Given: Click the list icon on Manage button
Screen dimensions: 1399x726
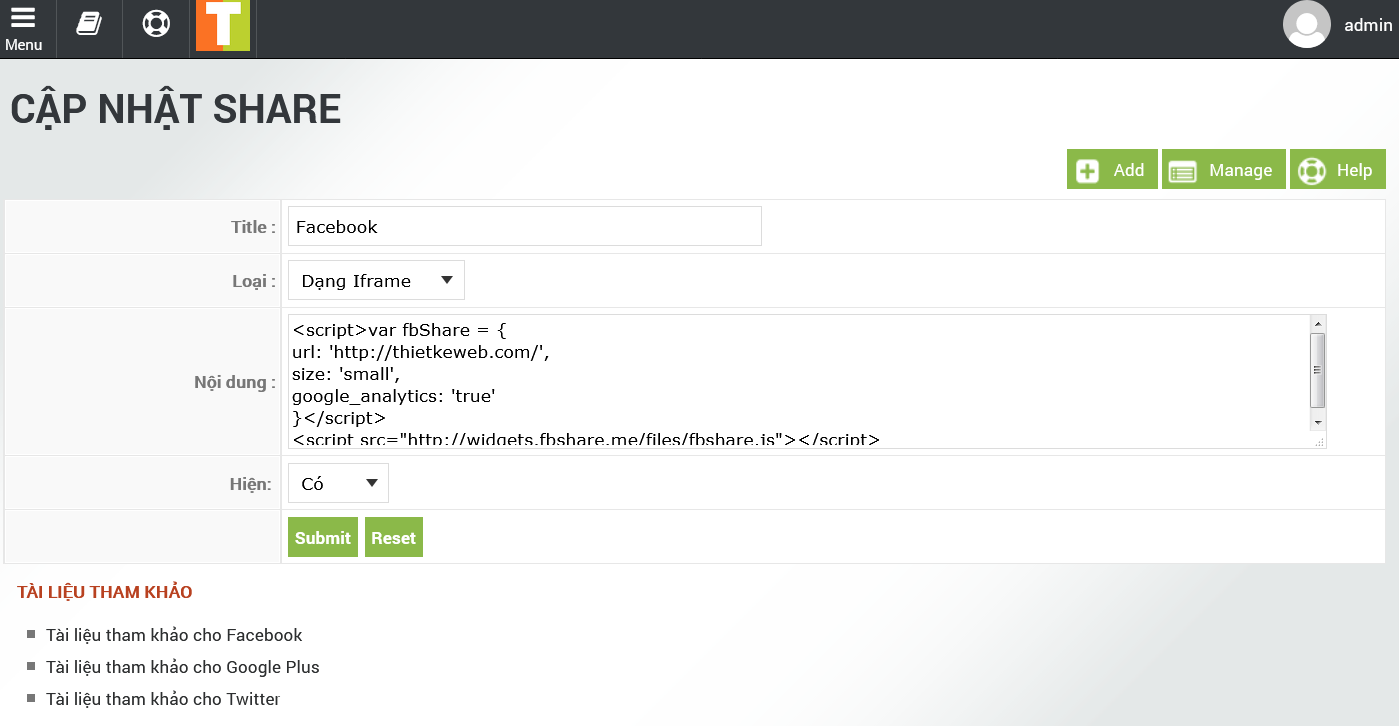Looking at the screenshot, I should click(1183, 171).
